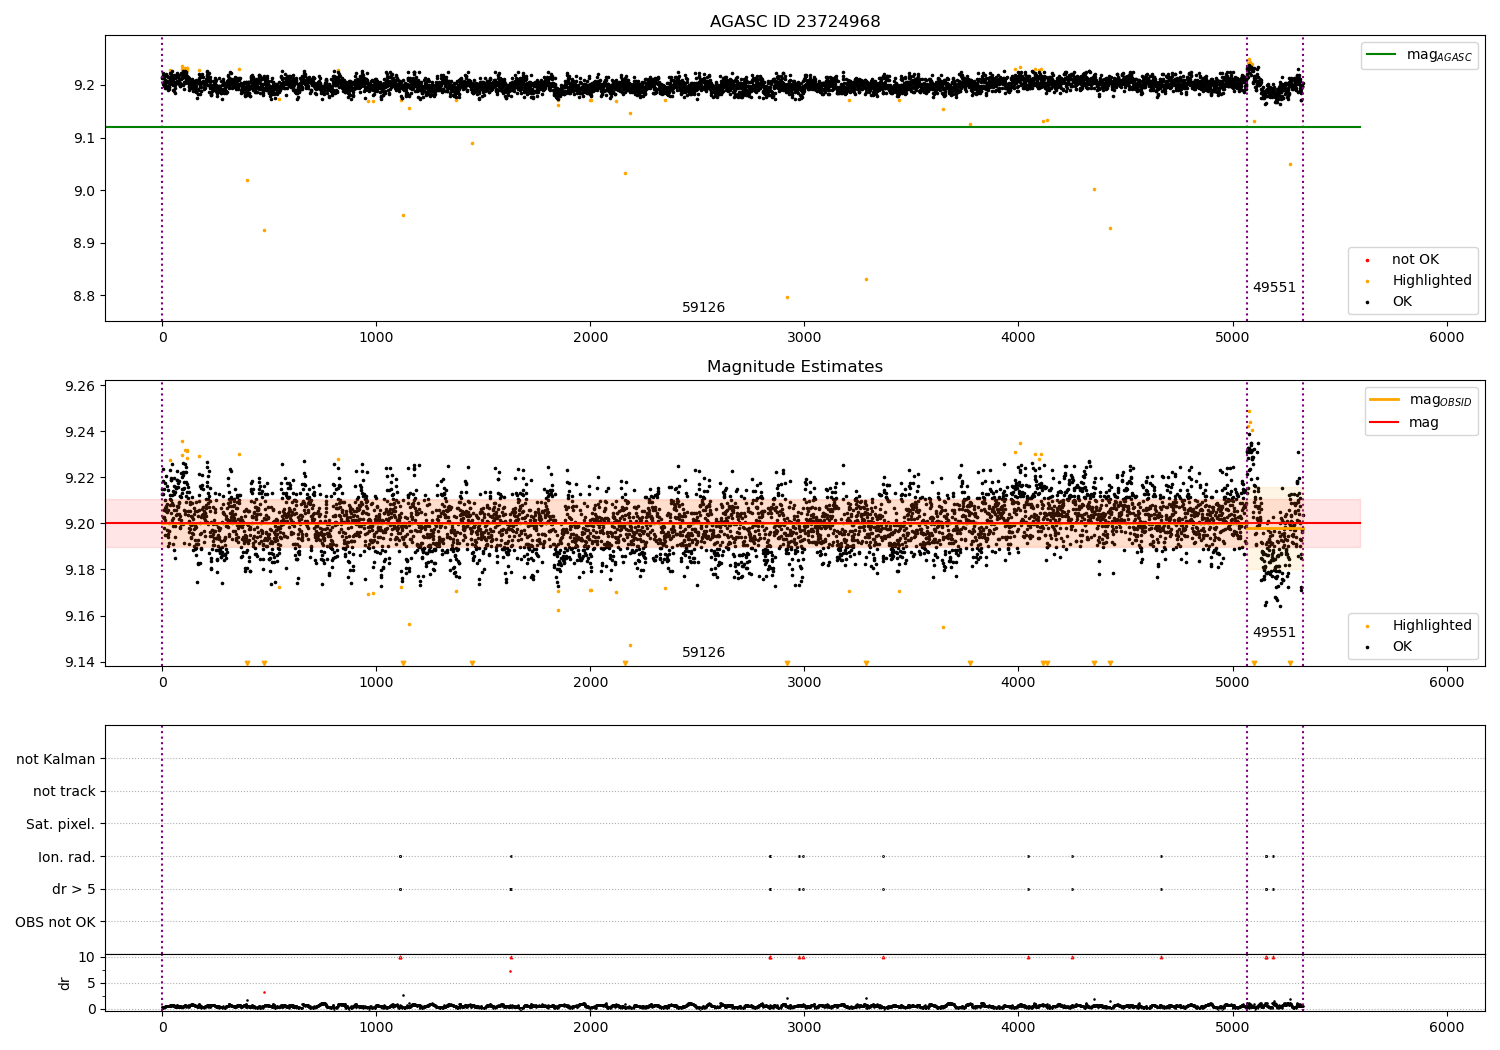1500x1050 pixels.
Task: Click the red 'mag' legend entry
Action: [x=1405, y=423]
